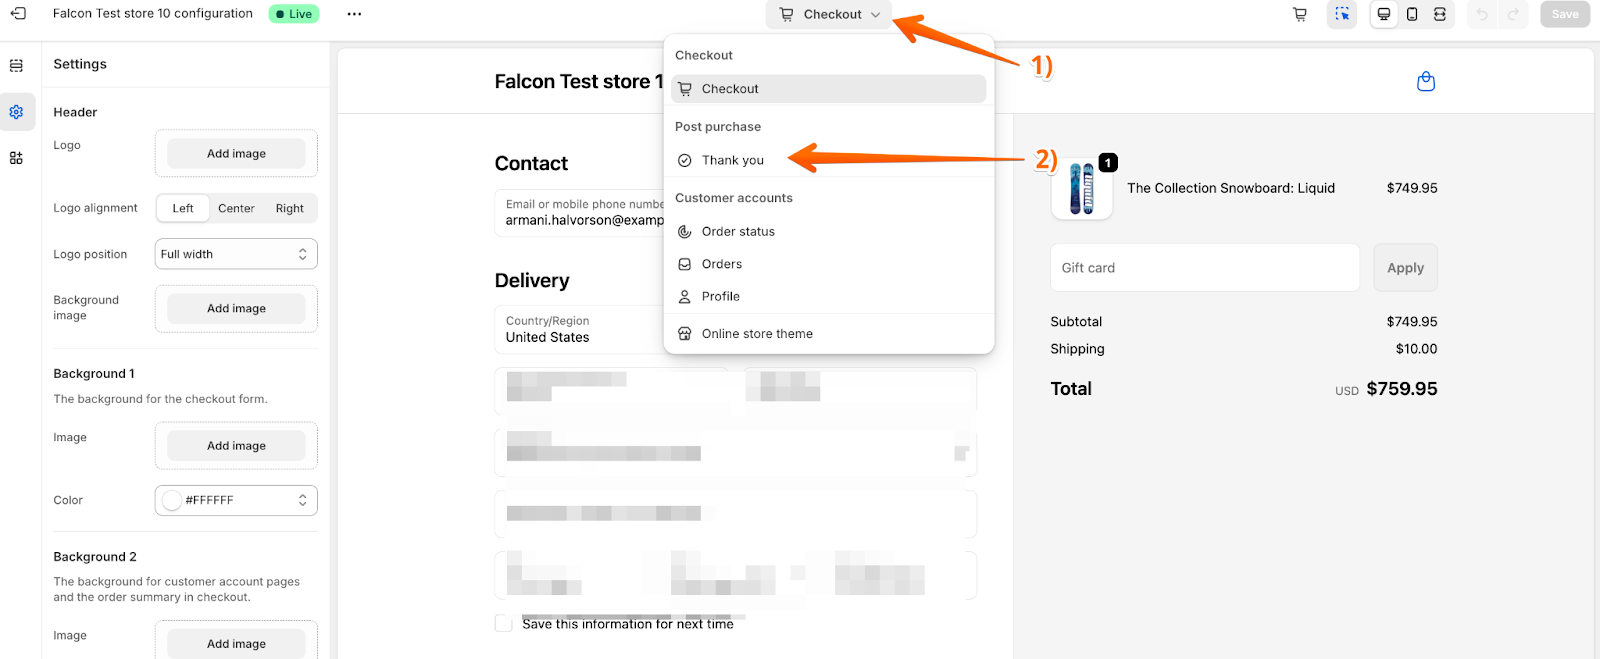The width and height of the screenshot is (1600, 659).
Task: Open the Apps panel icon in sidebar
Action: pyautogui.click(x=16, y=158)
